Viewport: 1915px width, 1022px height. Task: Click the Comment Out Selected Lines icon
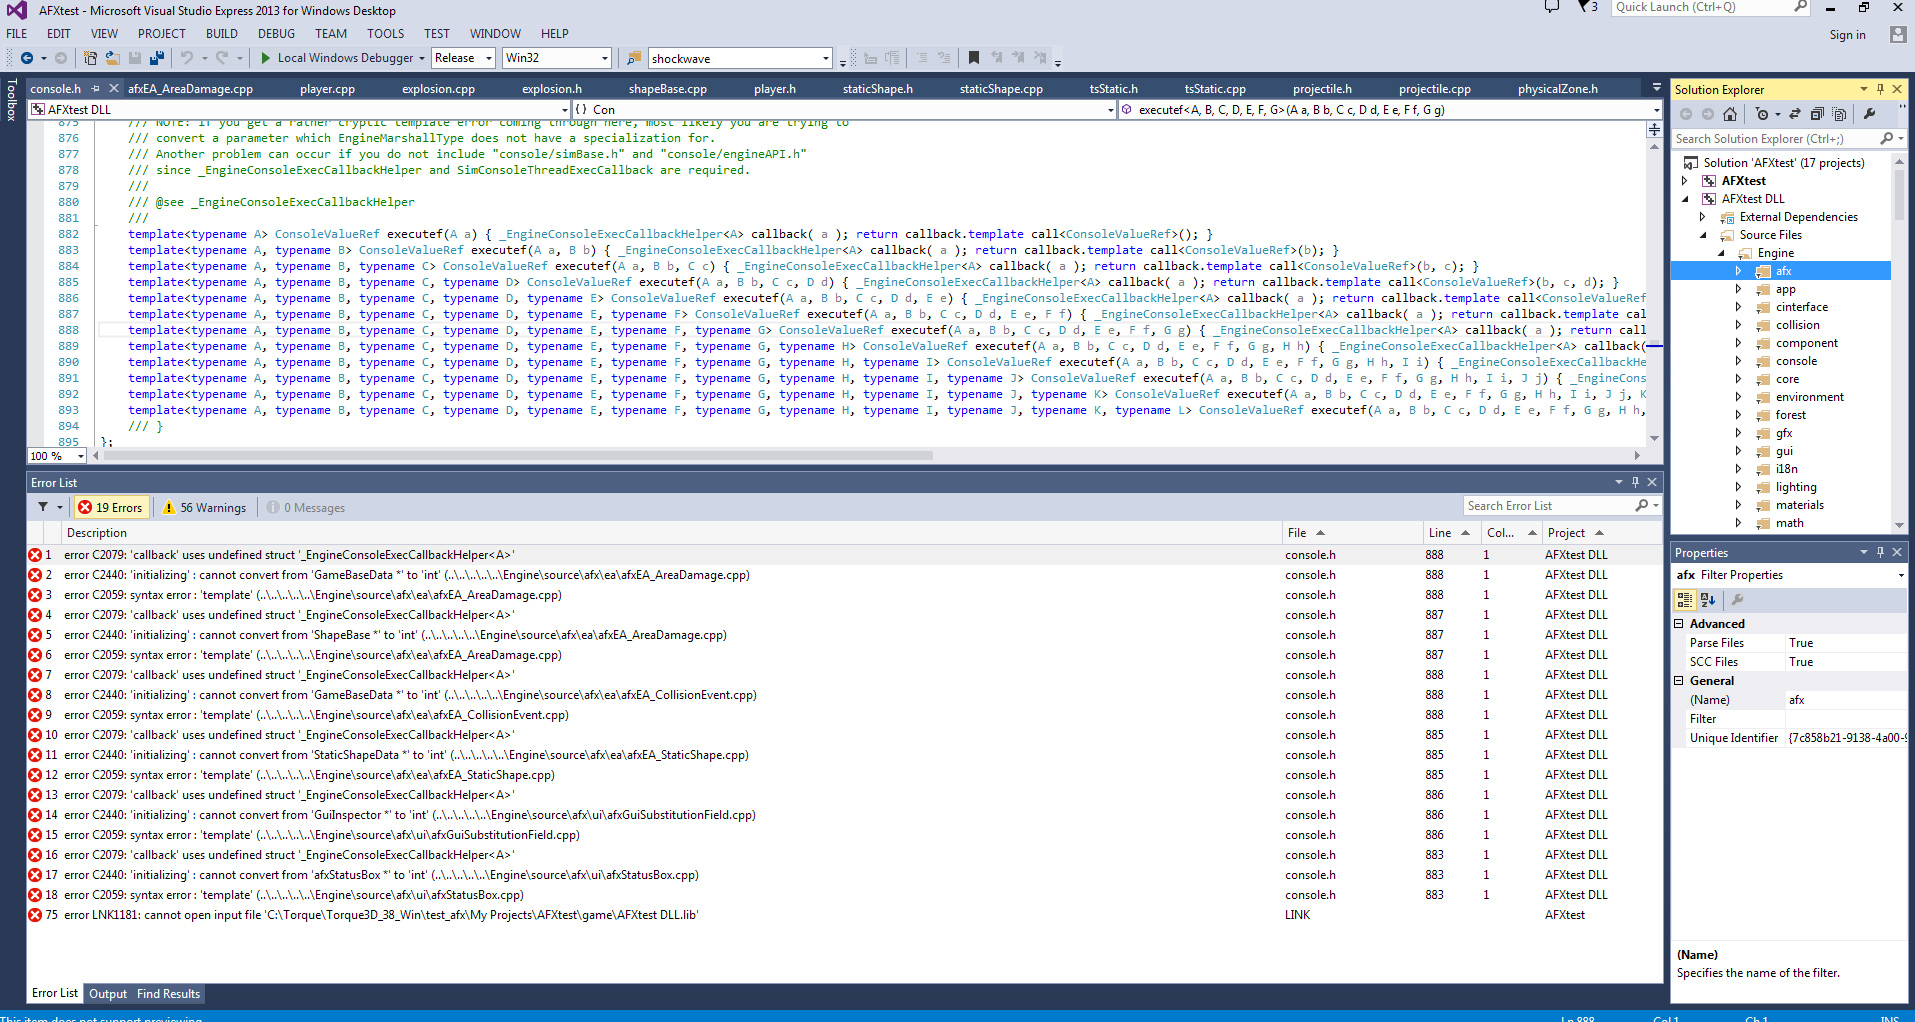922,58
